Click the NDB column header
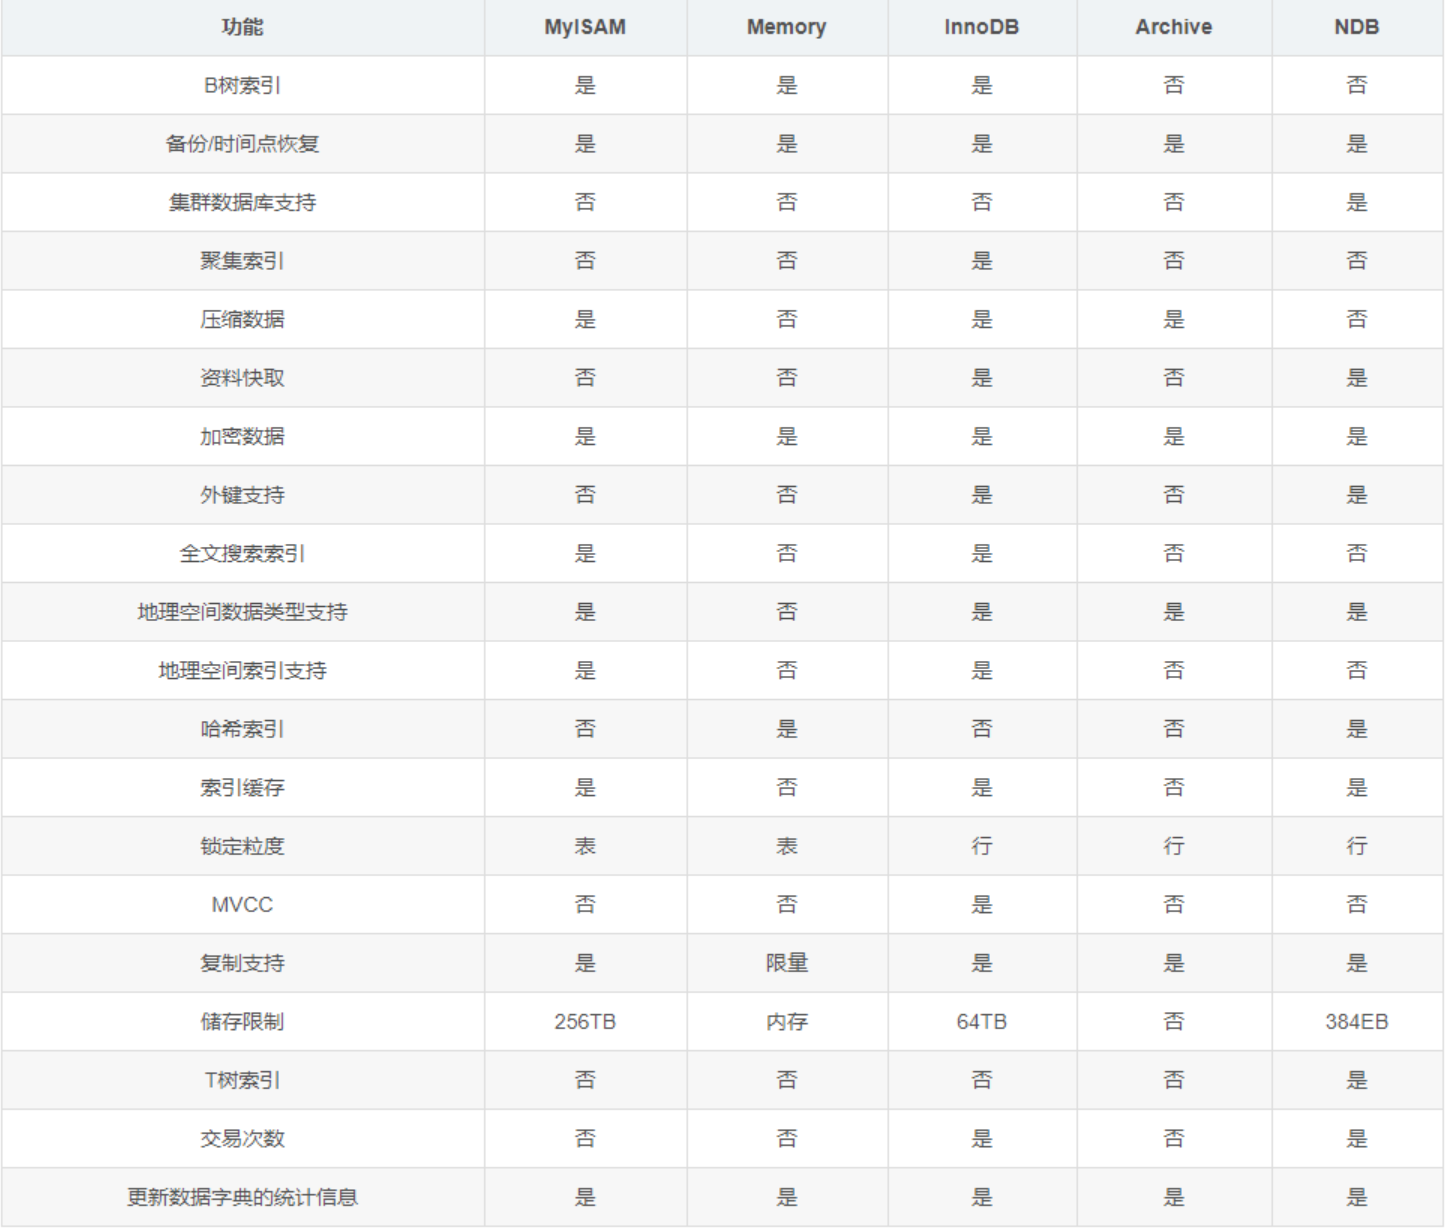This screenshot has height=1228, width=1449. pyautogui.click(x=1356, y=27)
